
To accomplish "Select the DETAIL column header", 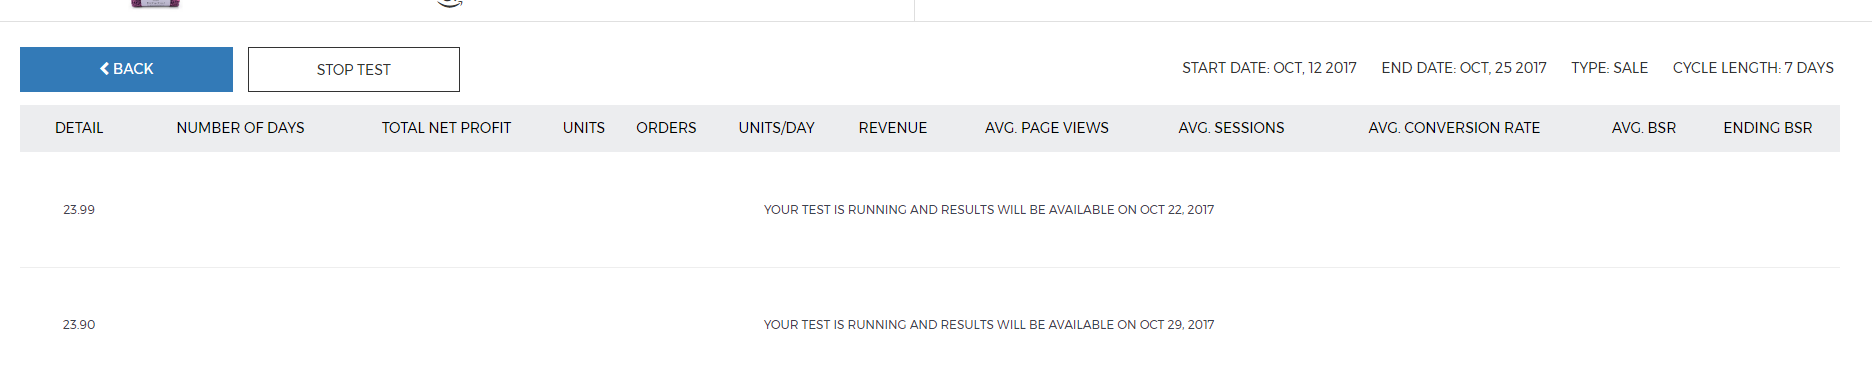I will coord(79,128).
